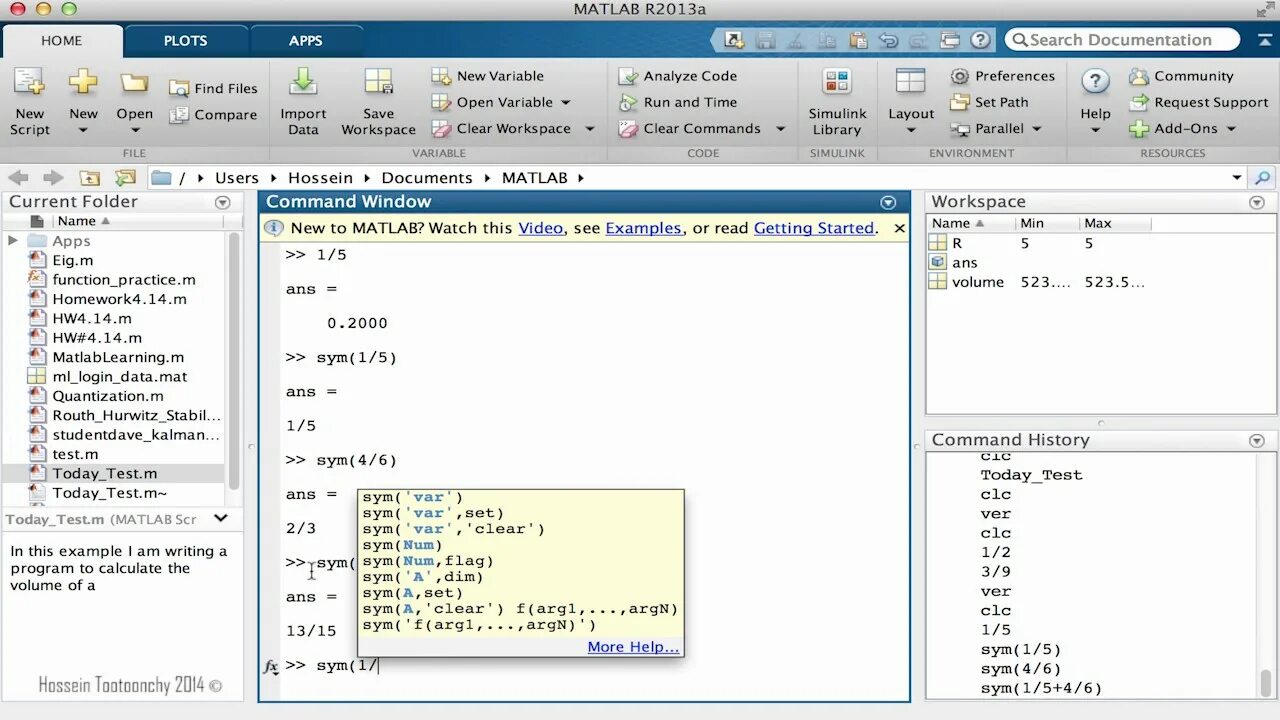
Task: Select ml_login_data.mat file
Action: pyautogui.click(x=120, y=377)
